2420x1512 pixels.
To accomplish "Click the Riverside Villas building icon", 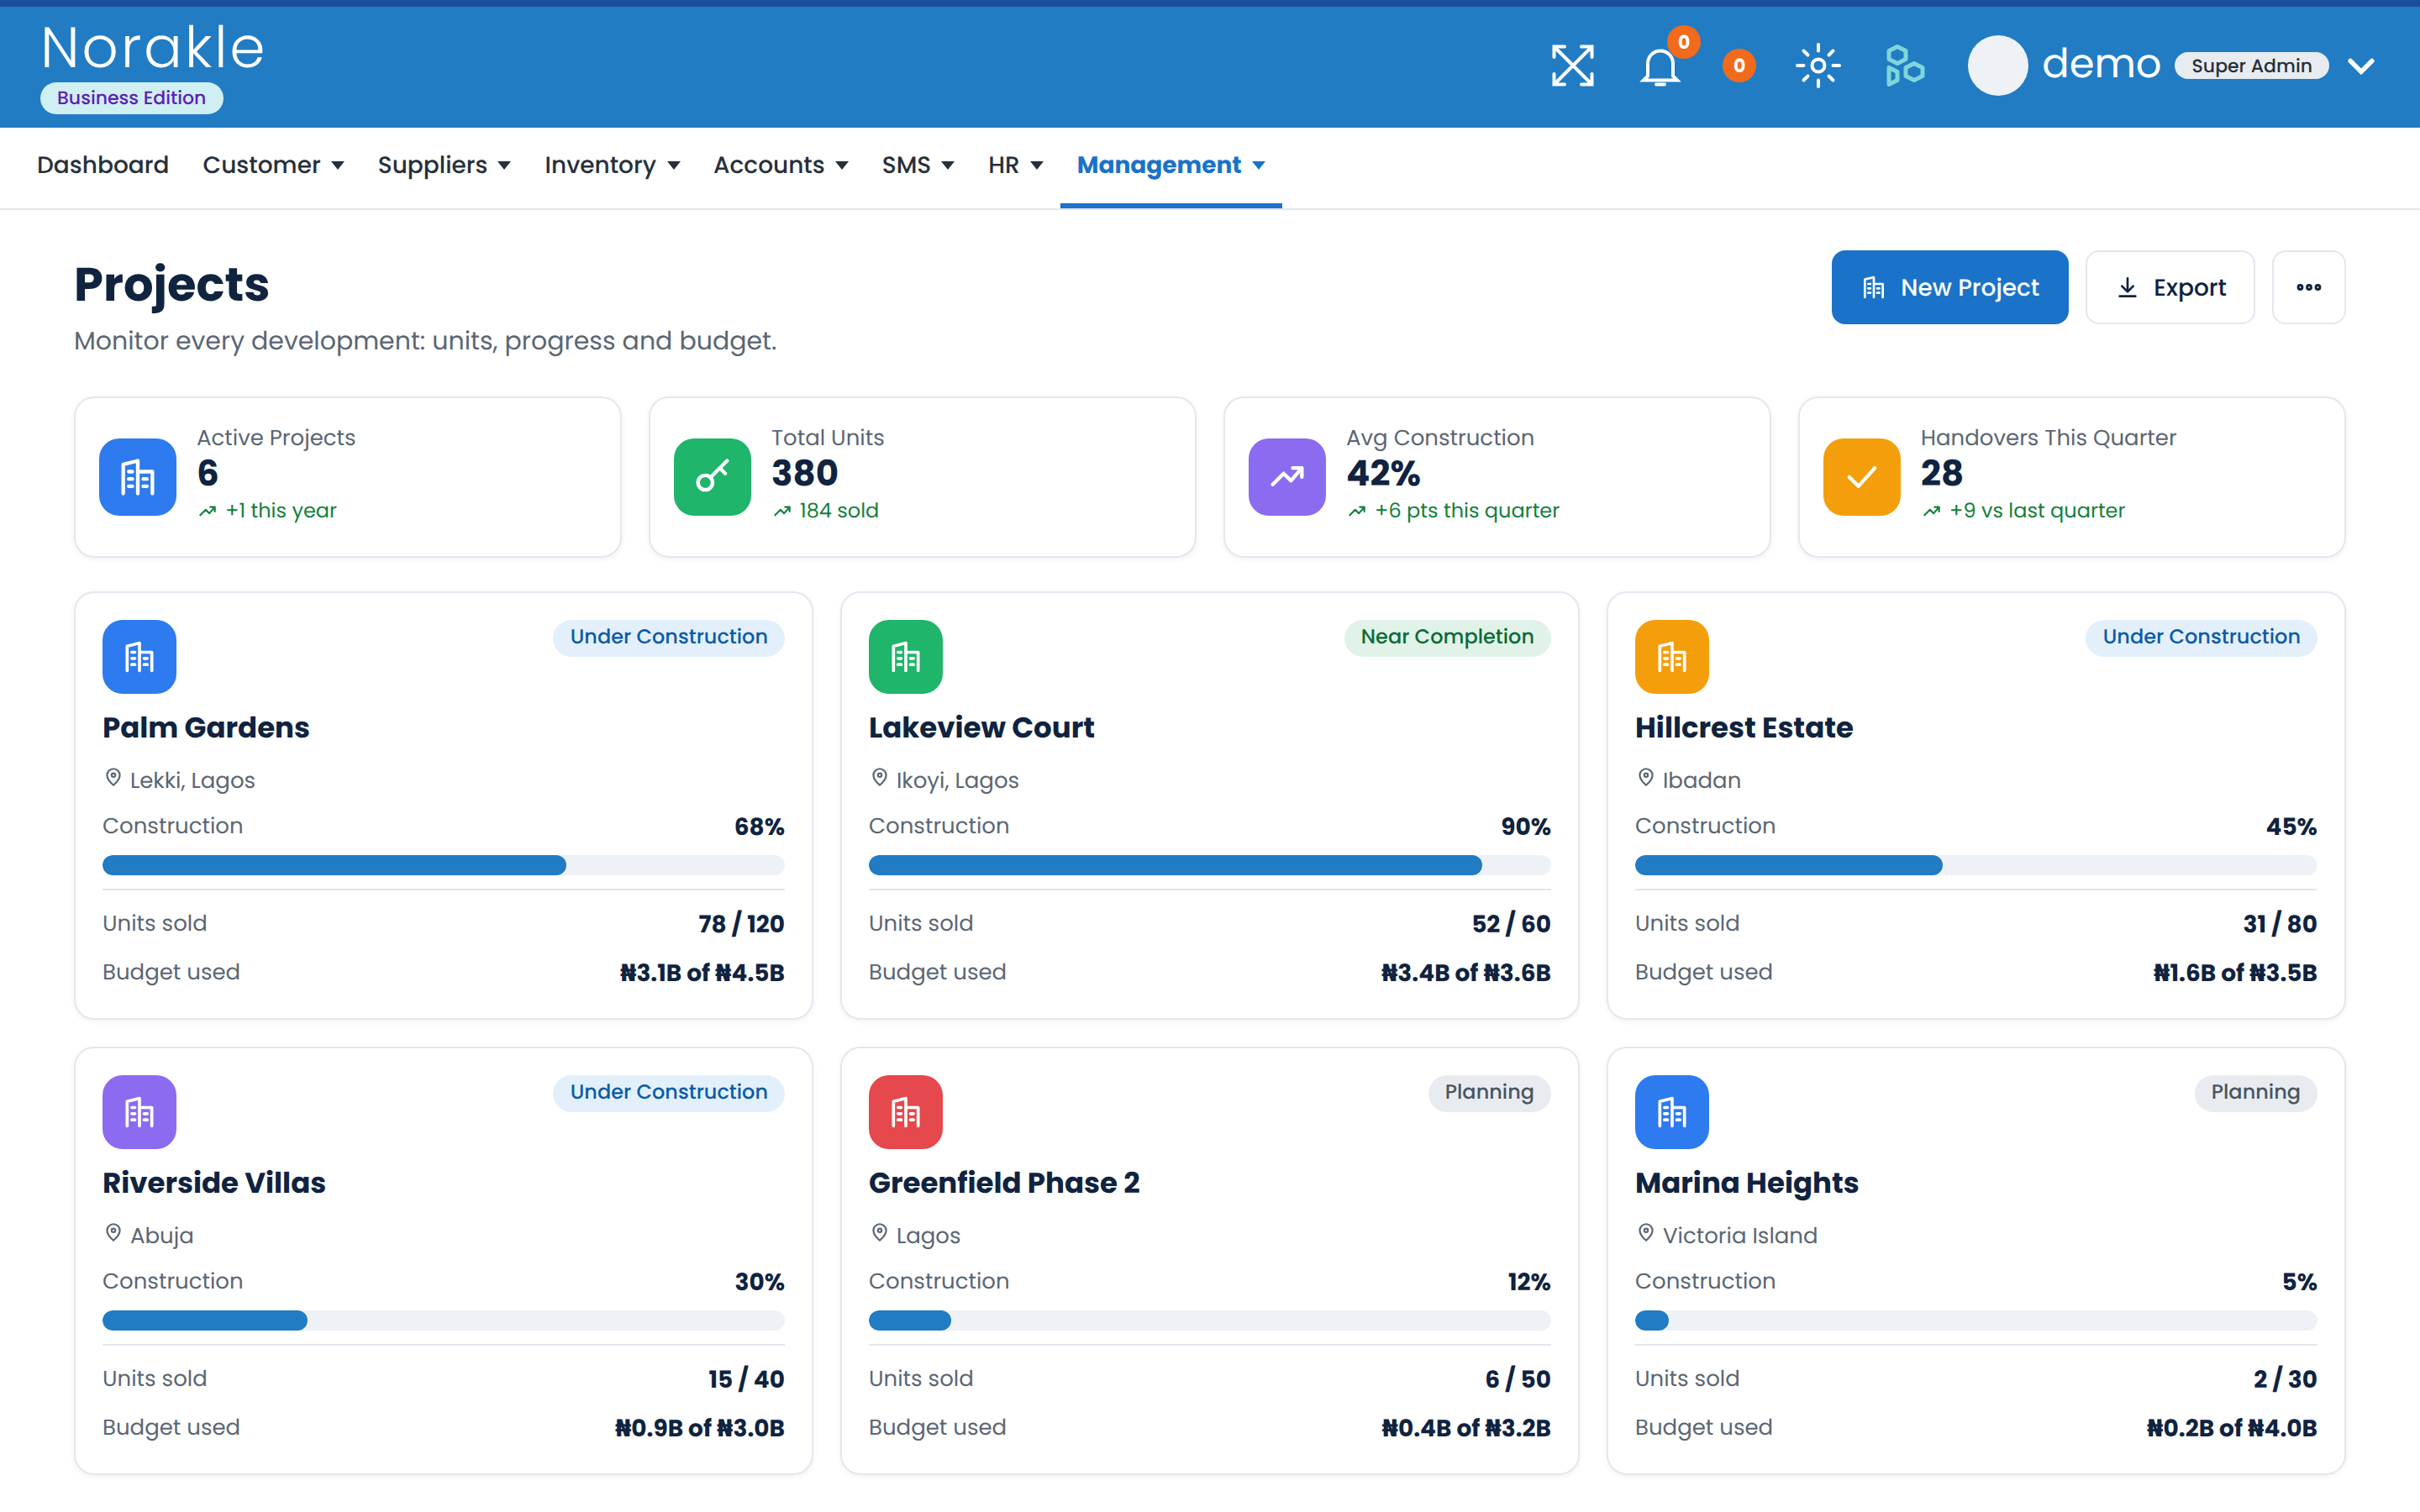I will coord(139,1112).
